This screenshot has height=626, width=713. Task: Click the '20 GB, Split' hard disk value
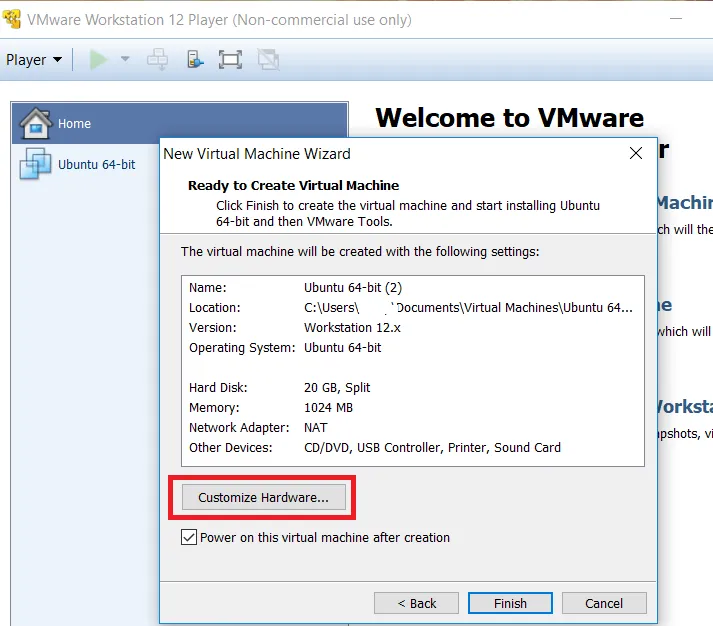coord(337,388)
